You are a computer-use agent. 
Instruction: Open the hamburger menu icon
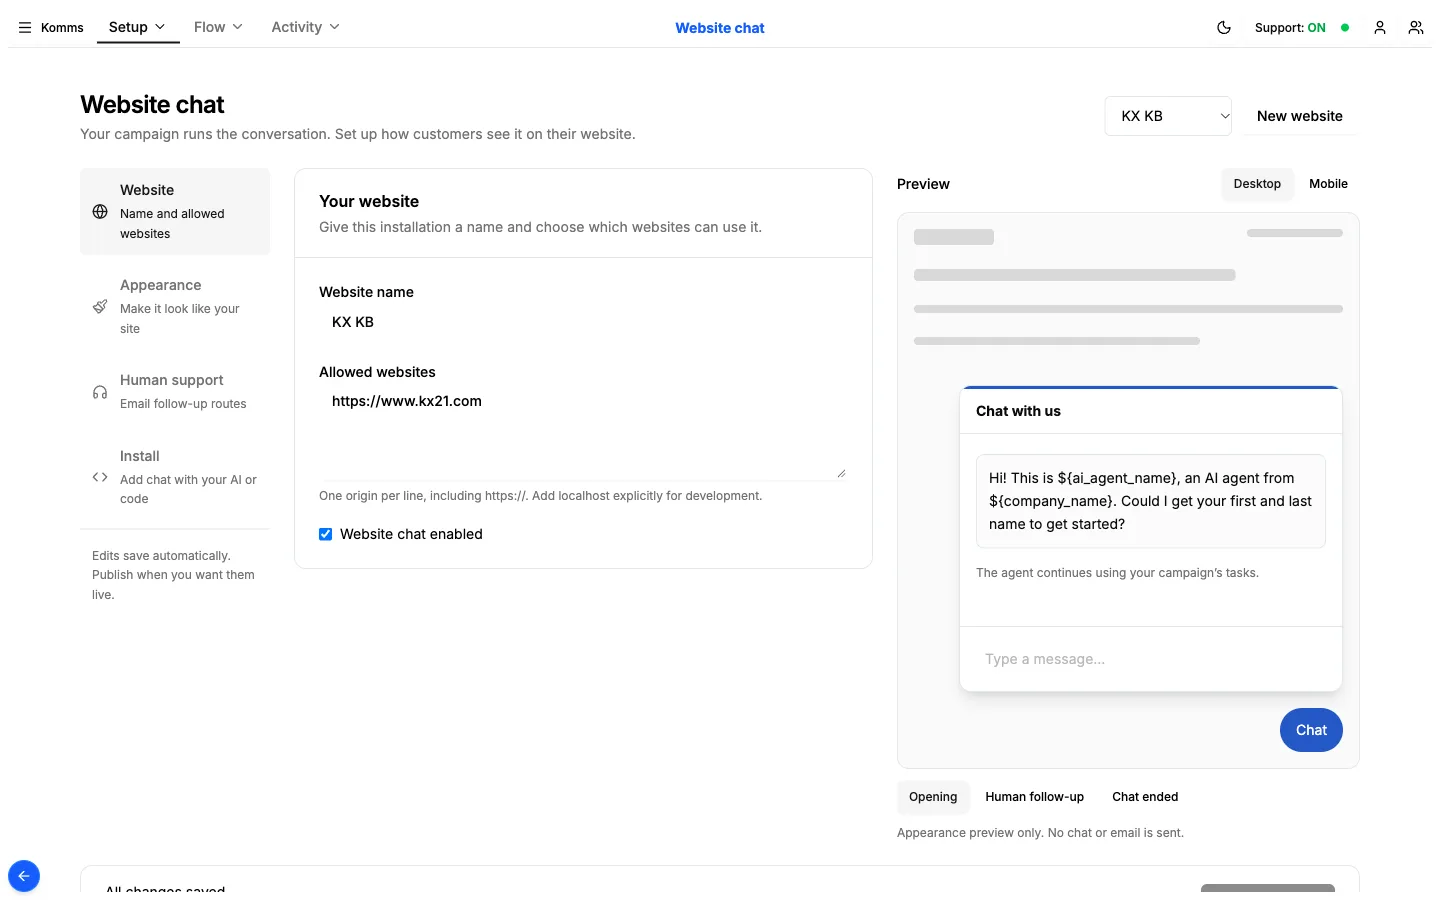pos(25,28)
